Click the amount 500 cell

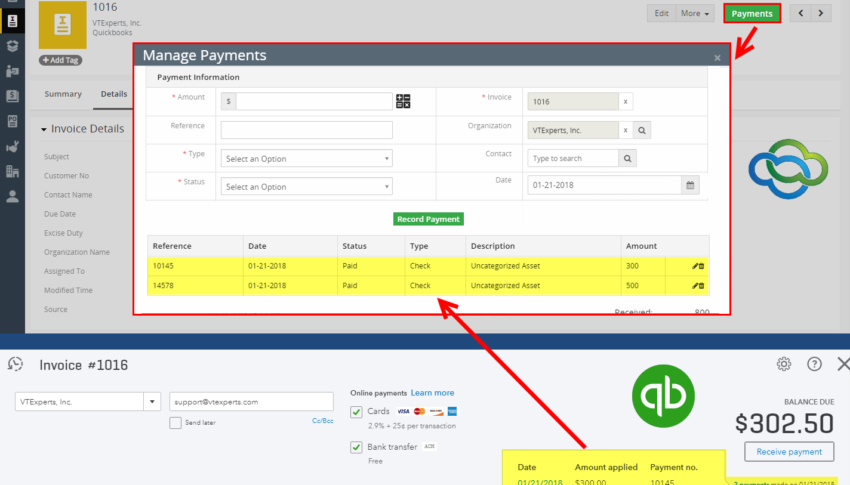coord(643,286)
